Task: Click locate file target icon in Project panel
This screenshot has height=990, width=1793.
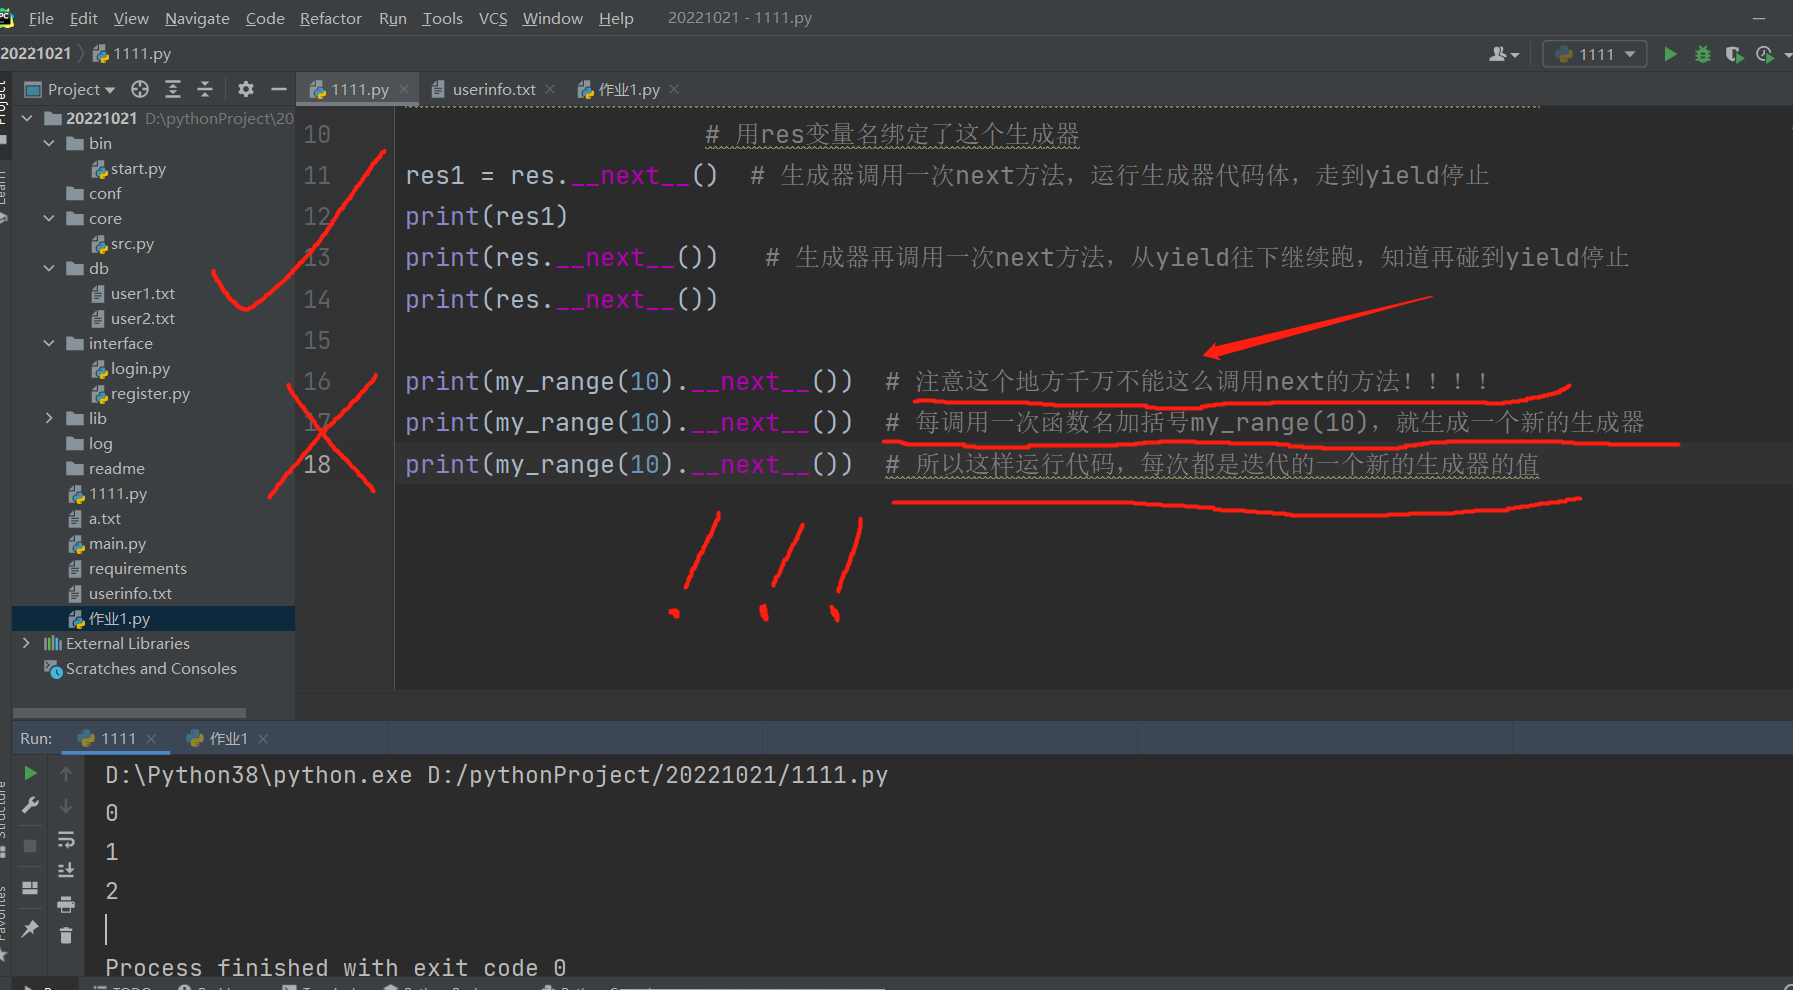Action: [140, 89]
